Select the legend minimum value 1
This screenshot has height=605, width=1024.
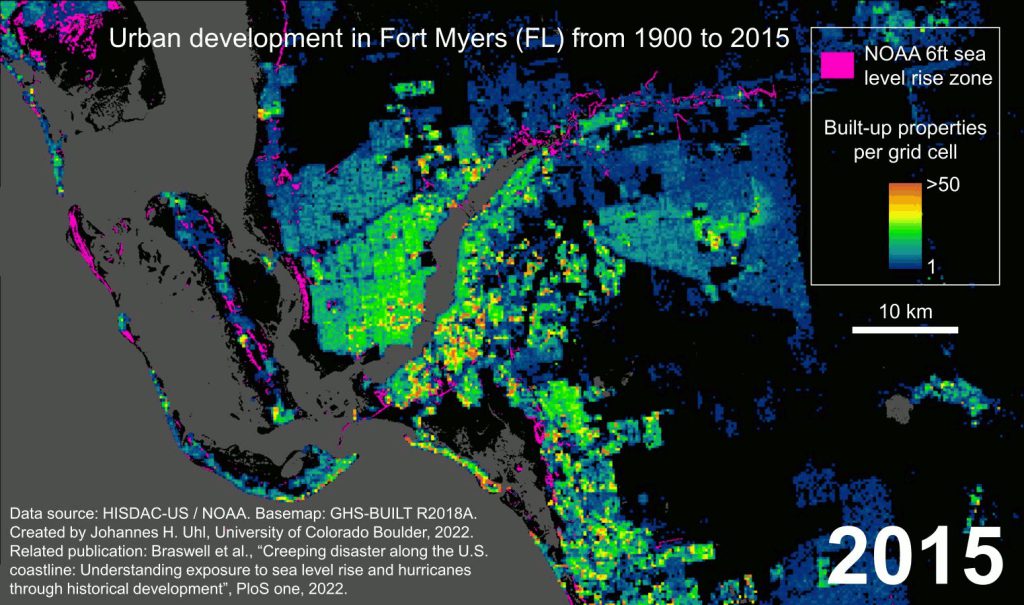click(930, 267)
